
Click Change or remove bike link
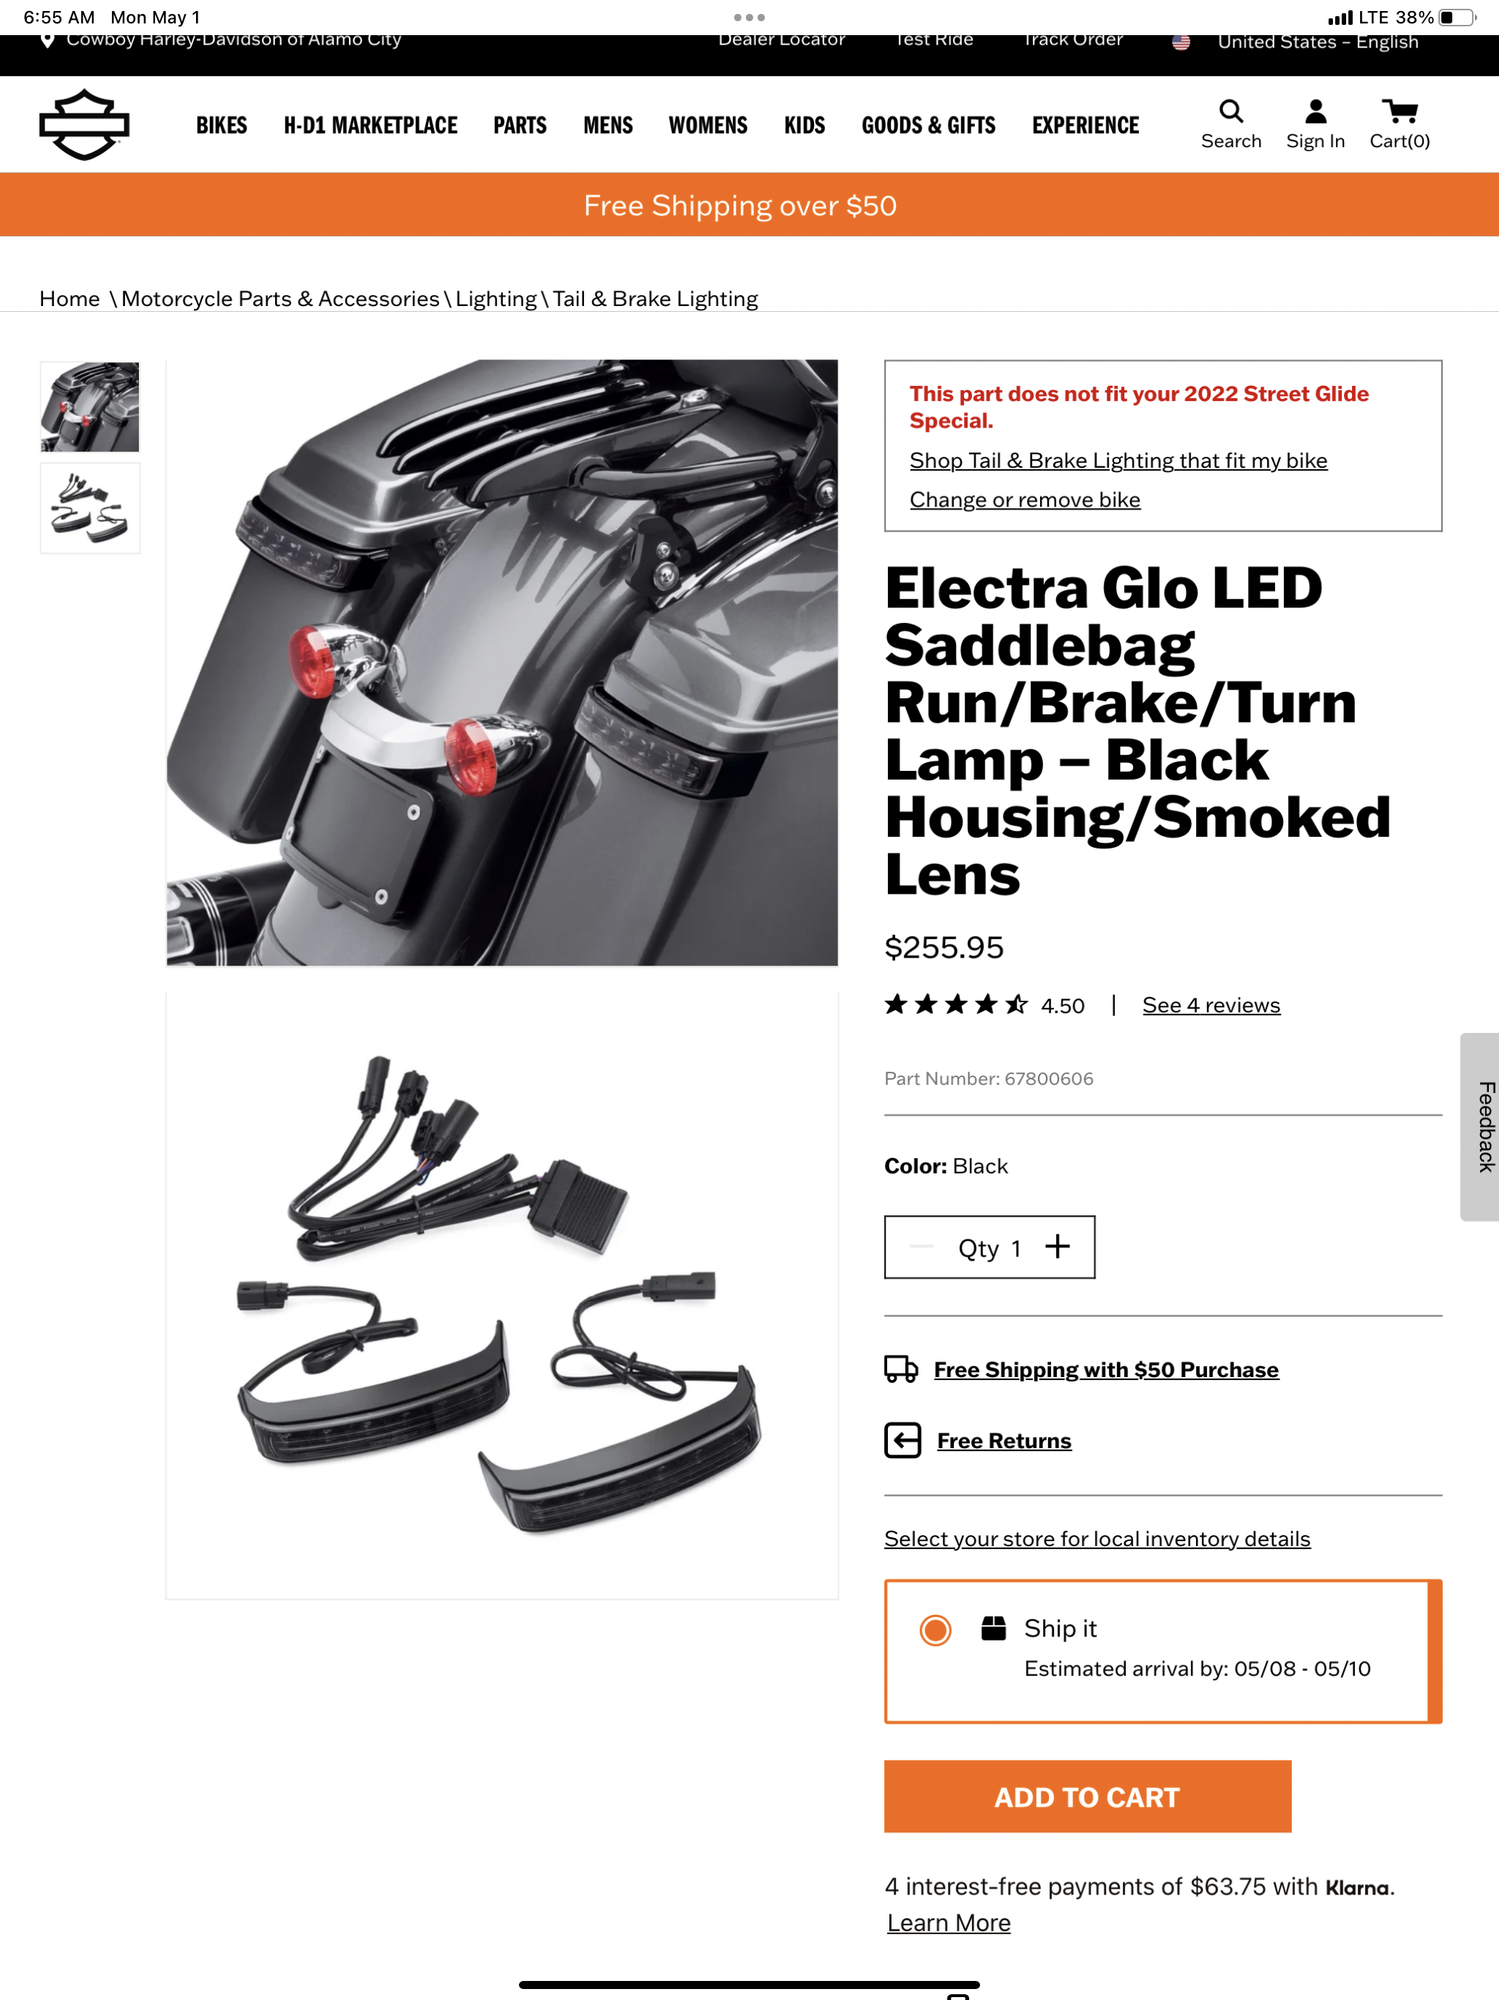(x=1024, y=499)
